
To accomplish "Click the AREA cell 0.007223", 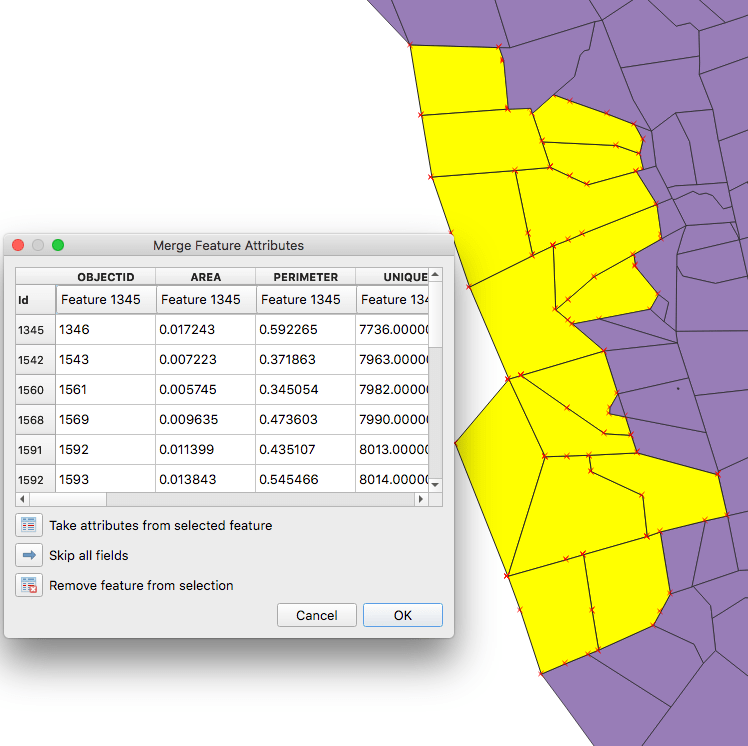I will (x=206, y=360).
